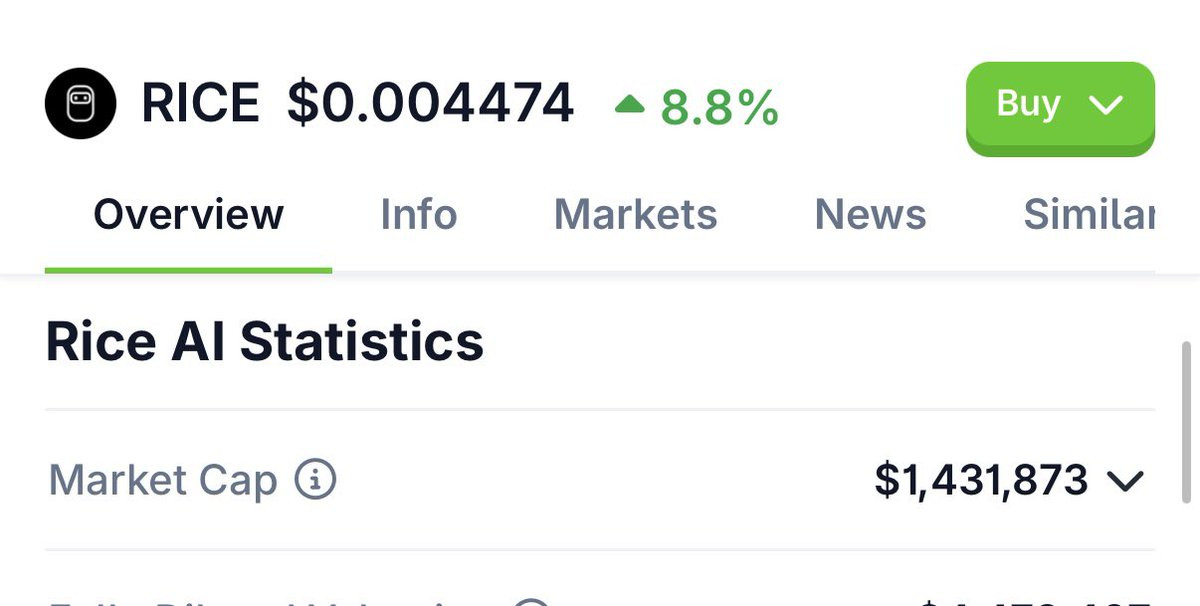Open the Buy dropdown chevron
The image size is (1200, 606).
coord(1106,104)
